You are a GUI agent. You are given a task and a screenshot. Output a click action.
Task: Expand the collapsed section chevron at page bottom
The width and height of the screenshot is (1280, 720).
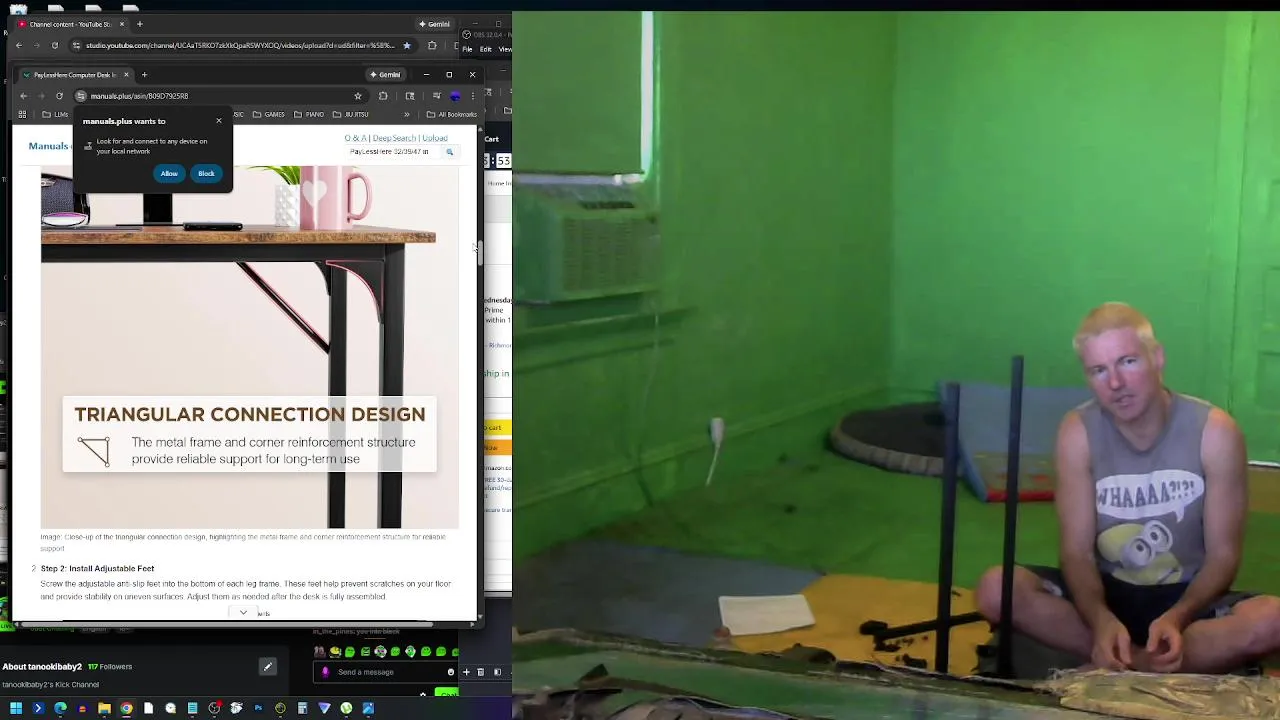click(243, 612)
